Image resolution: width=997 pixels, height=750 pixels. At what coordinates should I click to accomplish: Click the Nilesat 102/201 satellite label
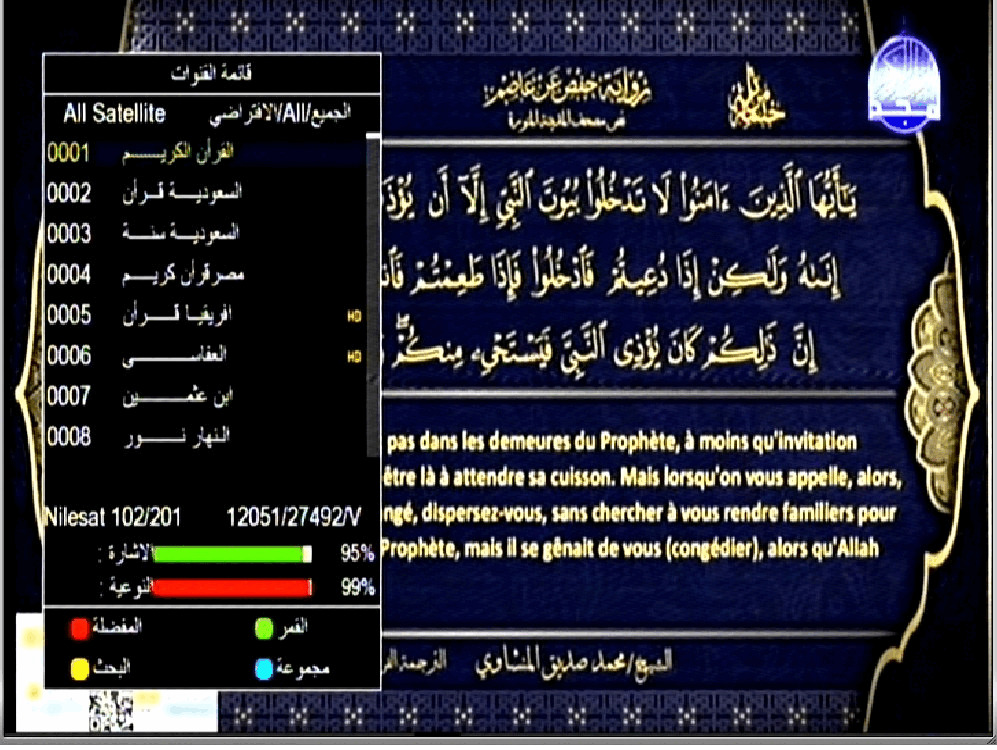click(x=112, y=518)
